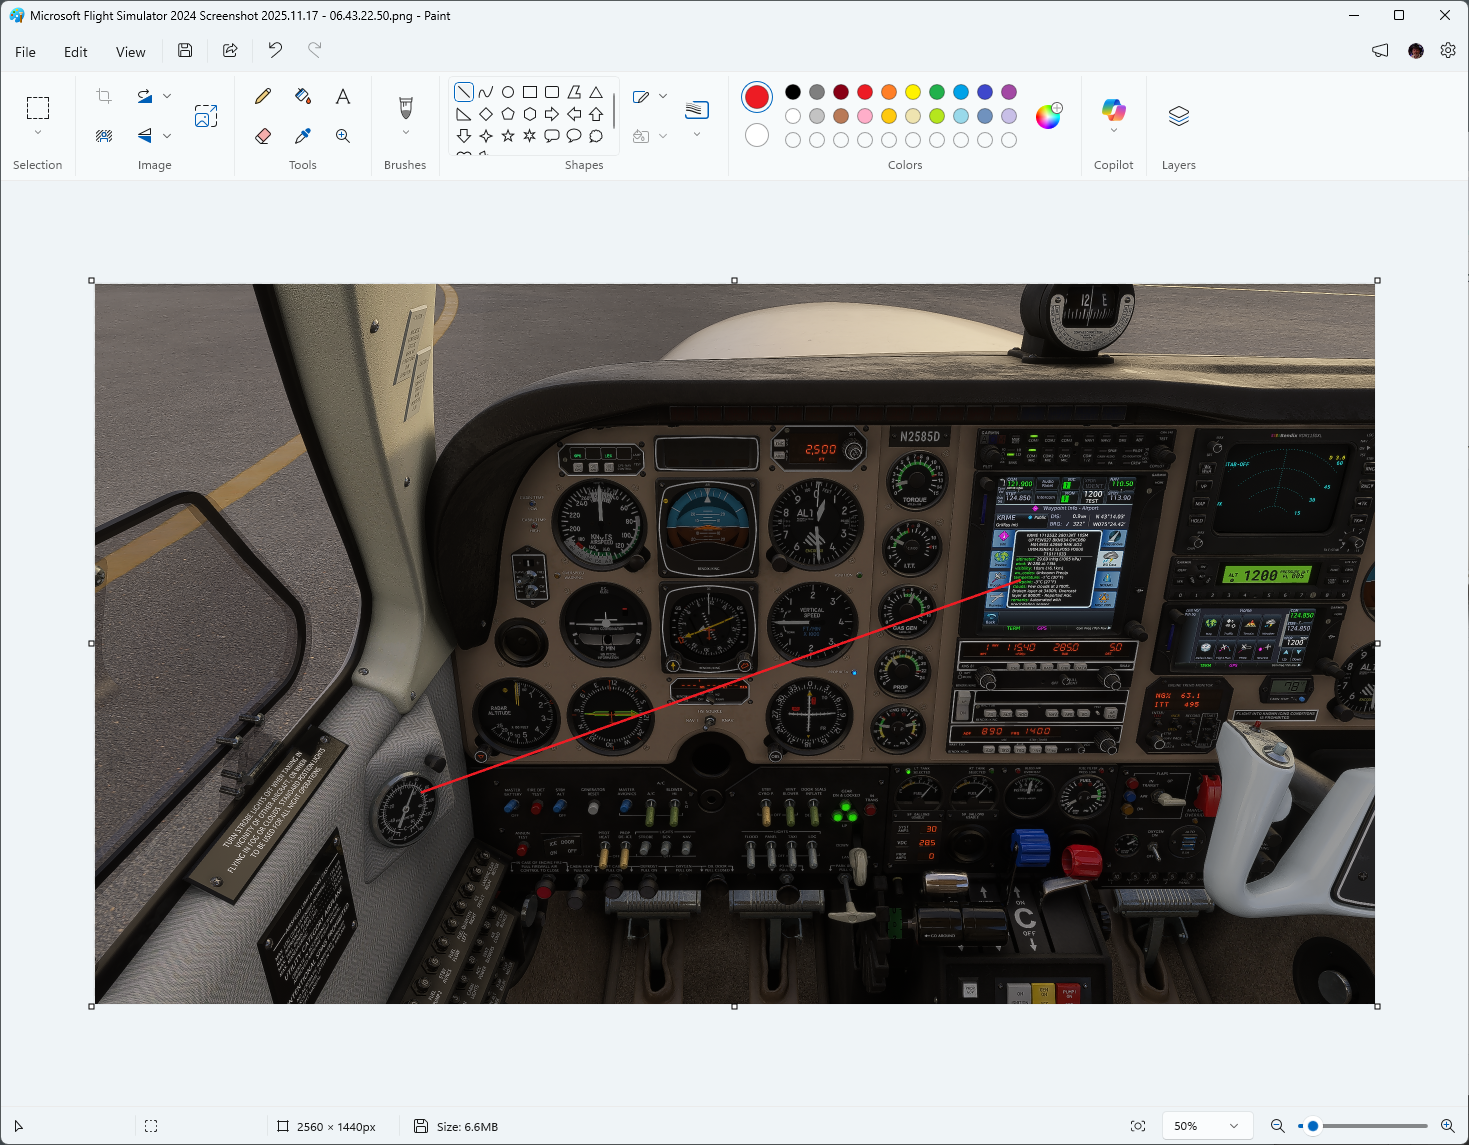
Task: Open the View menu
Action: (130, 51)
